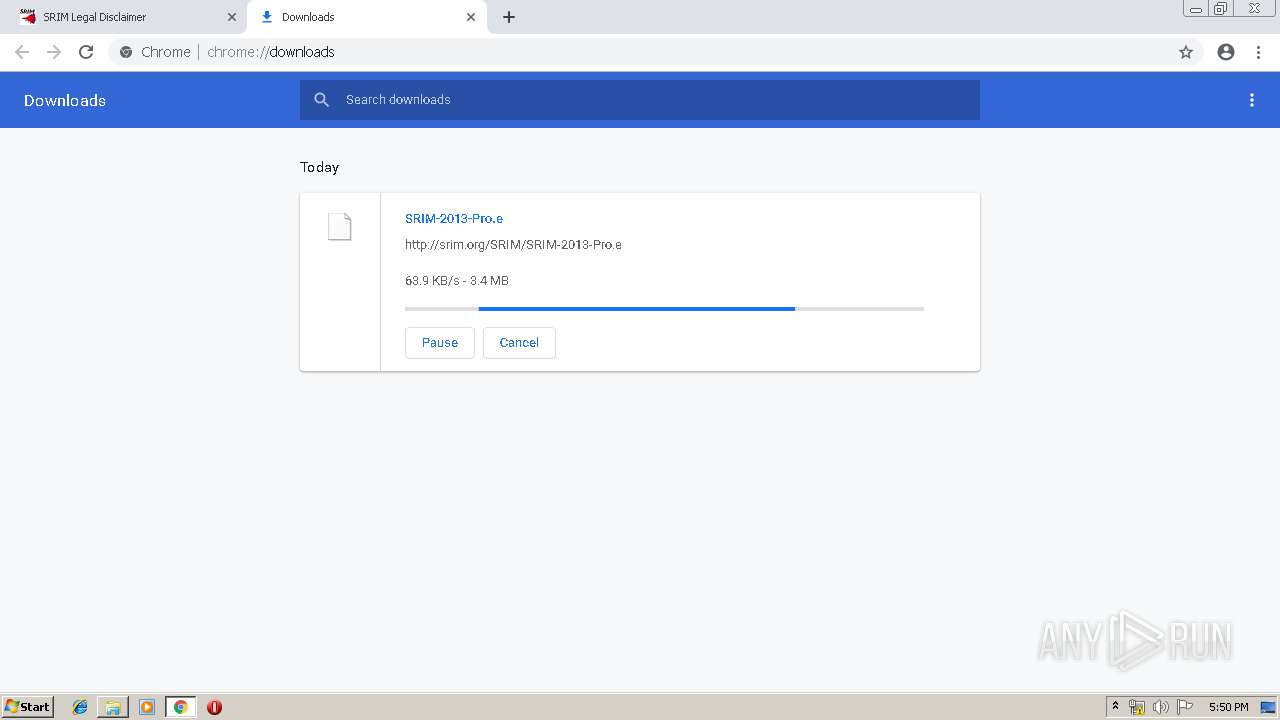1280x720 pixels.
Task: Pause the SRIM-2013-Pro.e download
Action: 440,342
